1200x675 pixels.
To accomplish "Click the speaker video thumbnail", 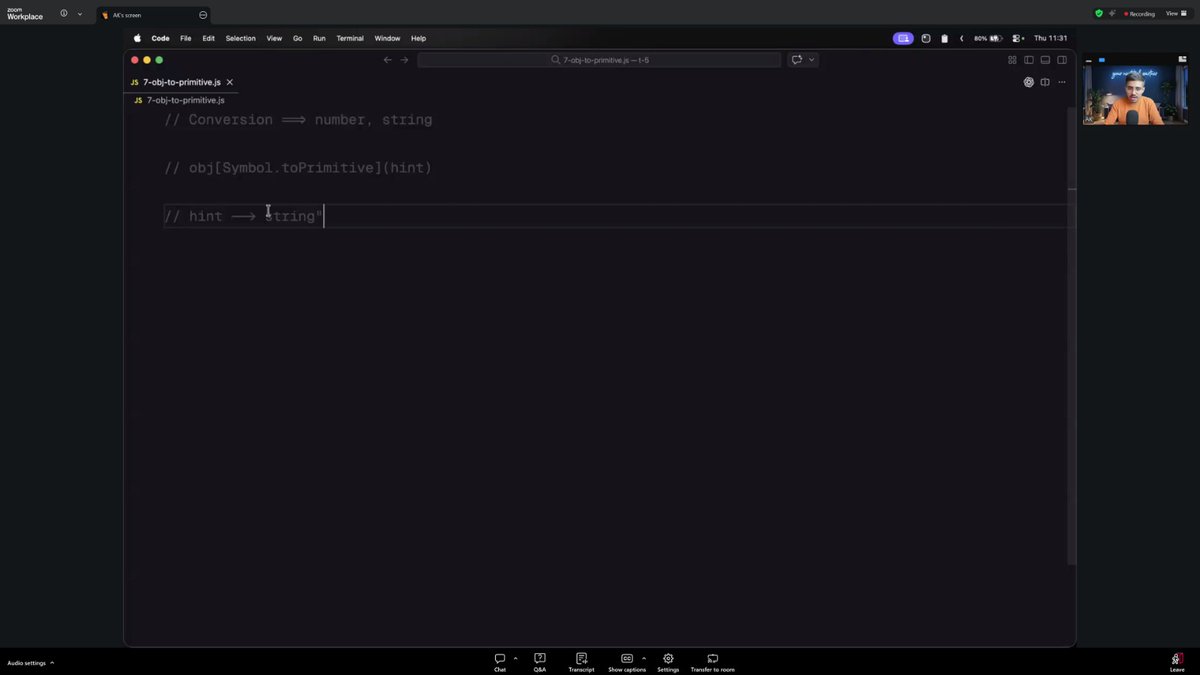I will click(x=1136, y=95).
